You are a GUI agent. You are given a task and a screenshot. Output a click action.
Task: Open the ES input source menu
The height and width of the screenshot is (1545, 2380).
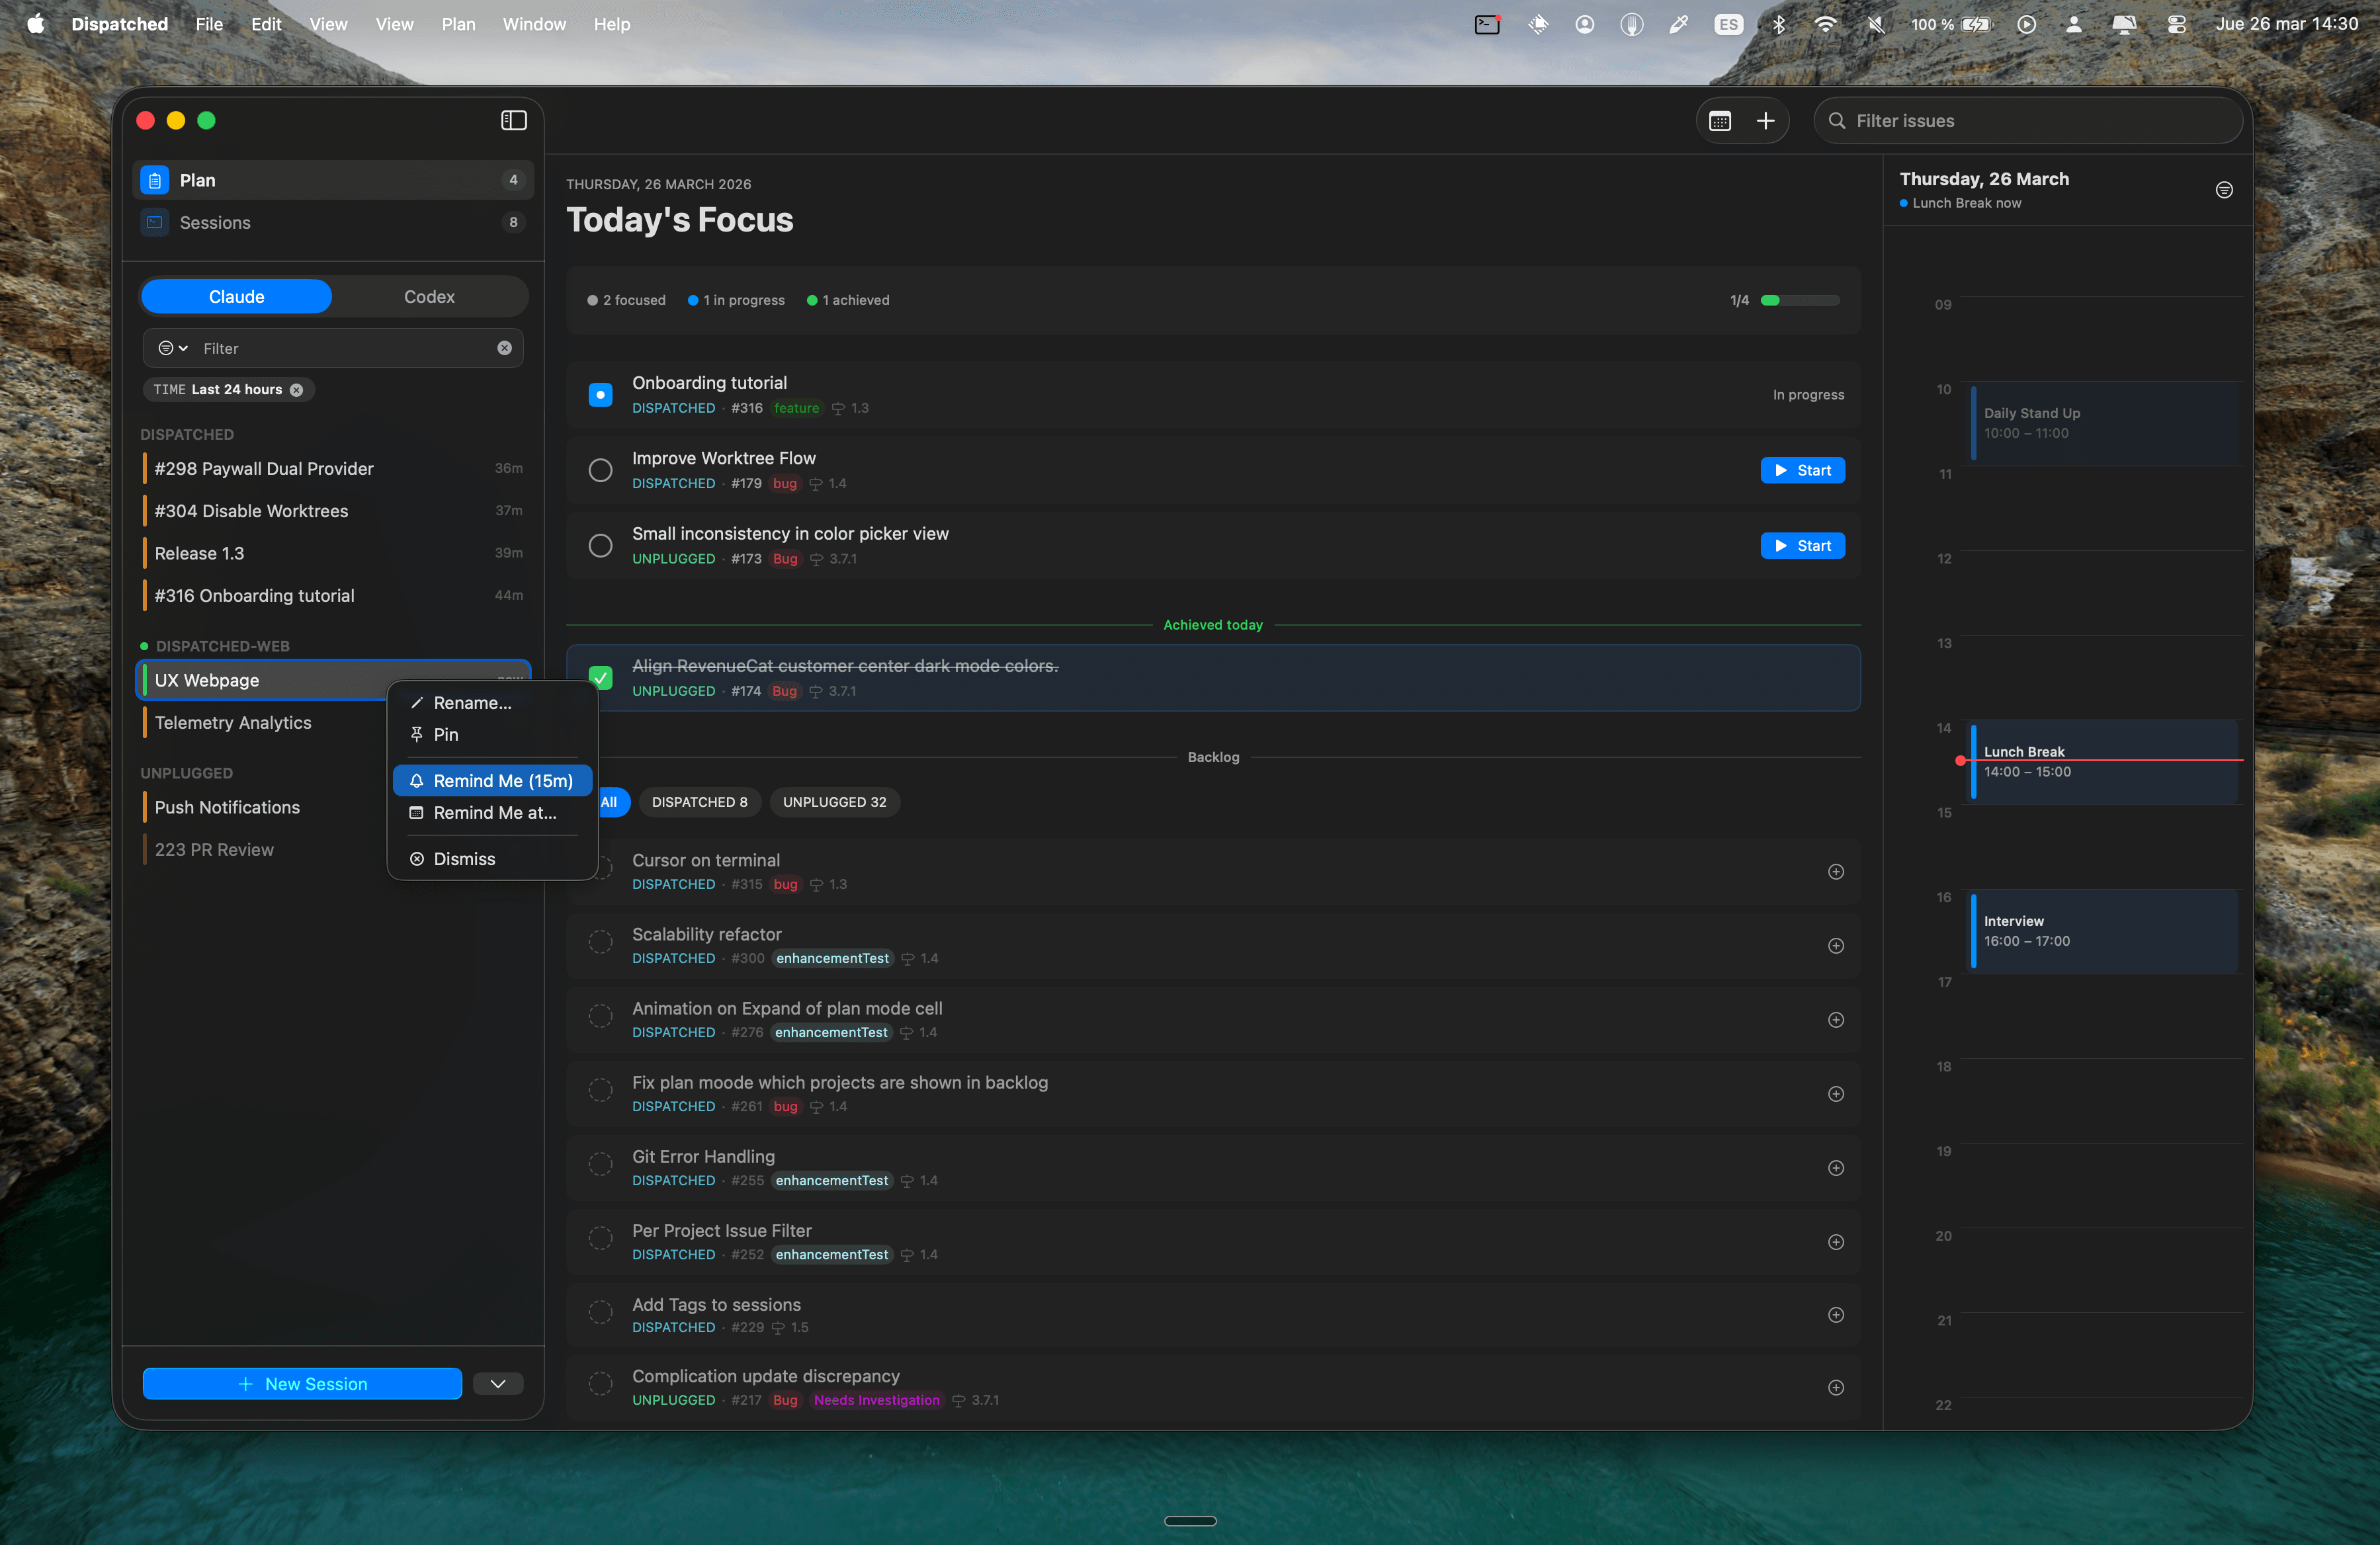1728,24
